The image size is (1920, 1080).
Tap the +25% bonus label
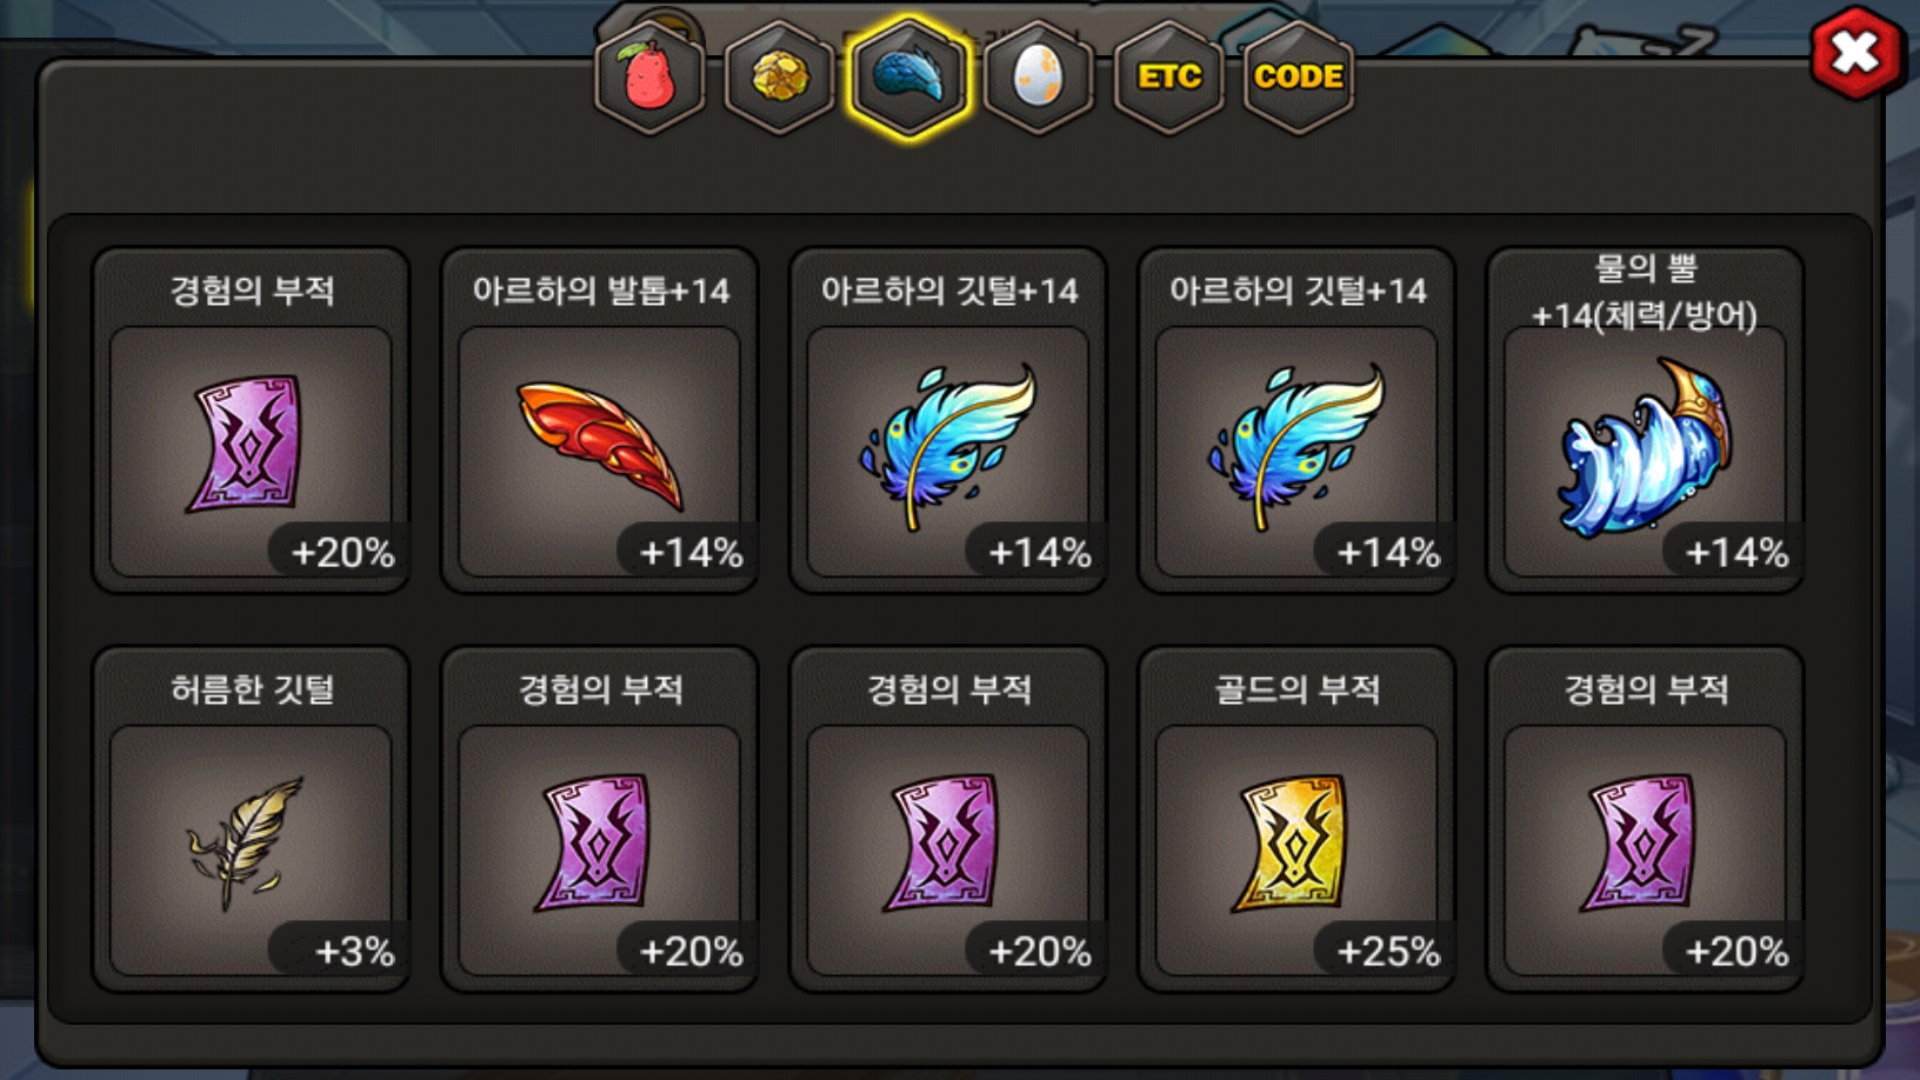[1388, 951]
